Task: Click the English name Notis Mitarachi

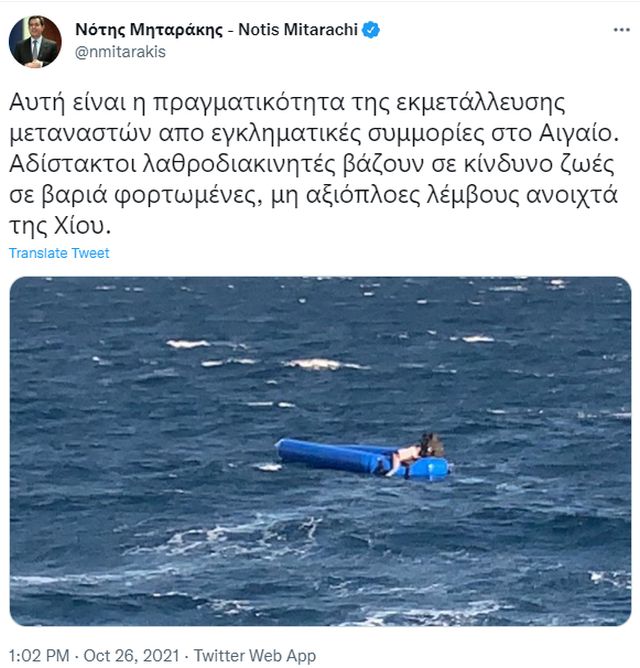Action: pos(298,30)
